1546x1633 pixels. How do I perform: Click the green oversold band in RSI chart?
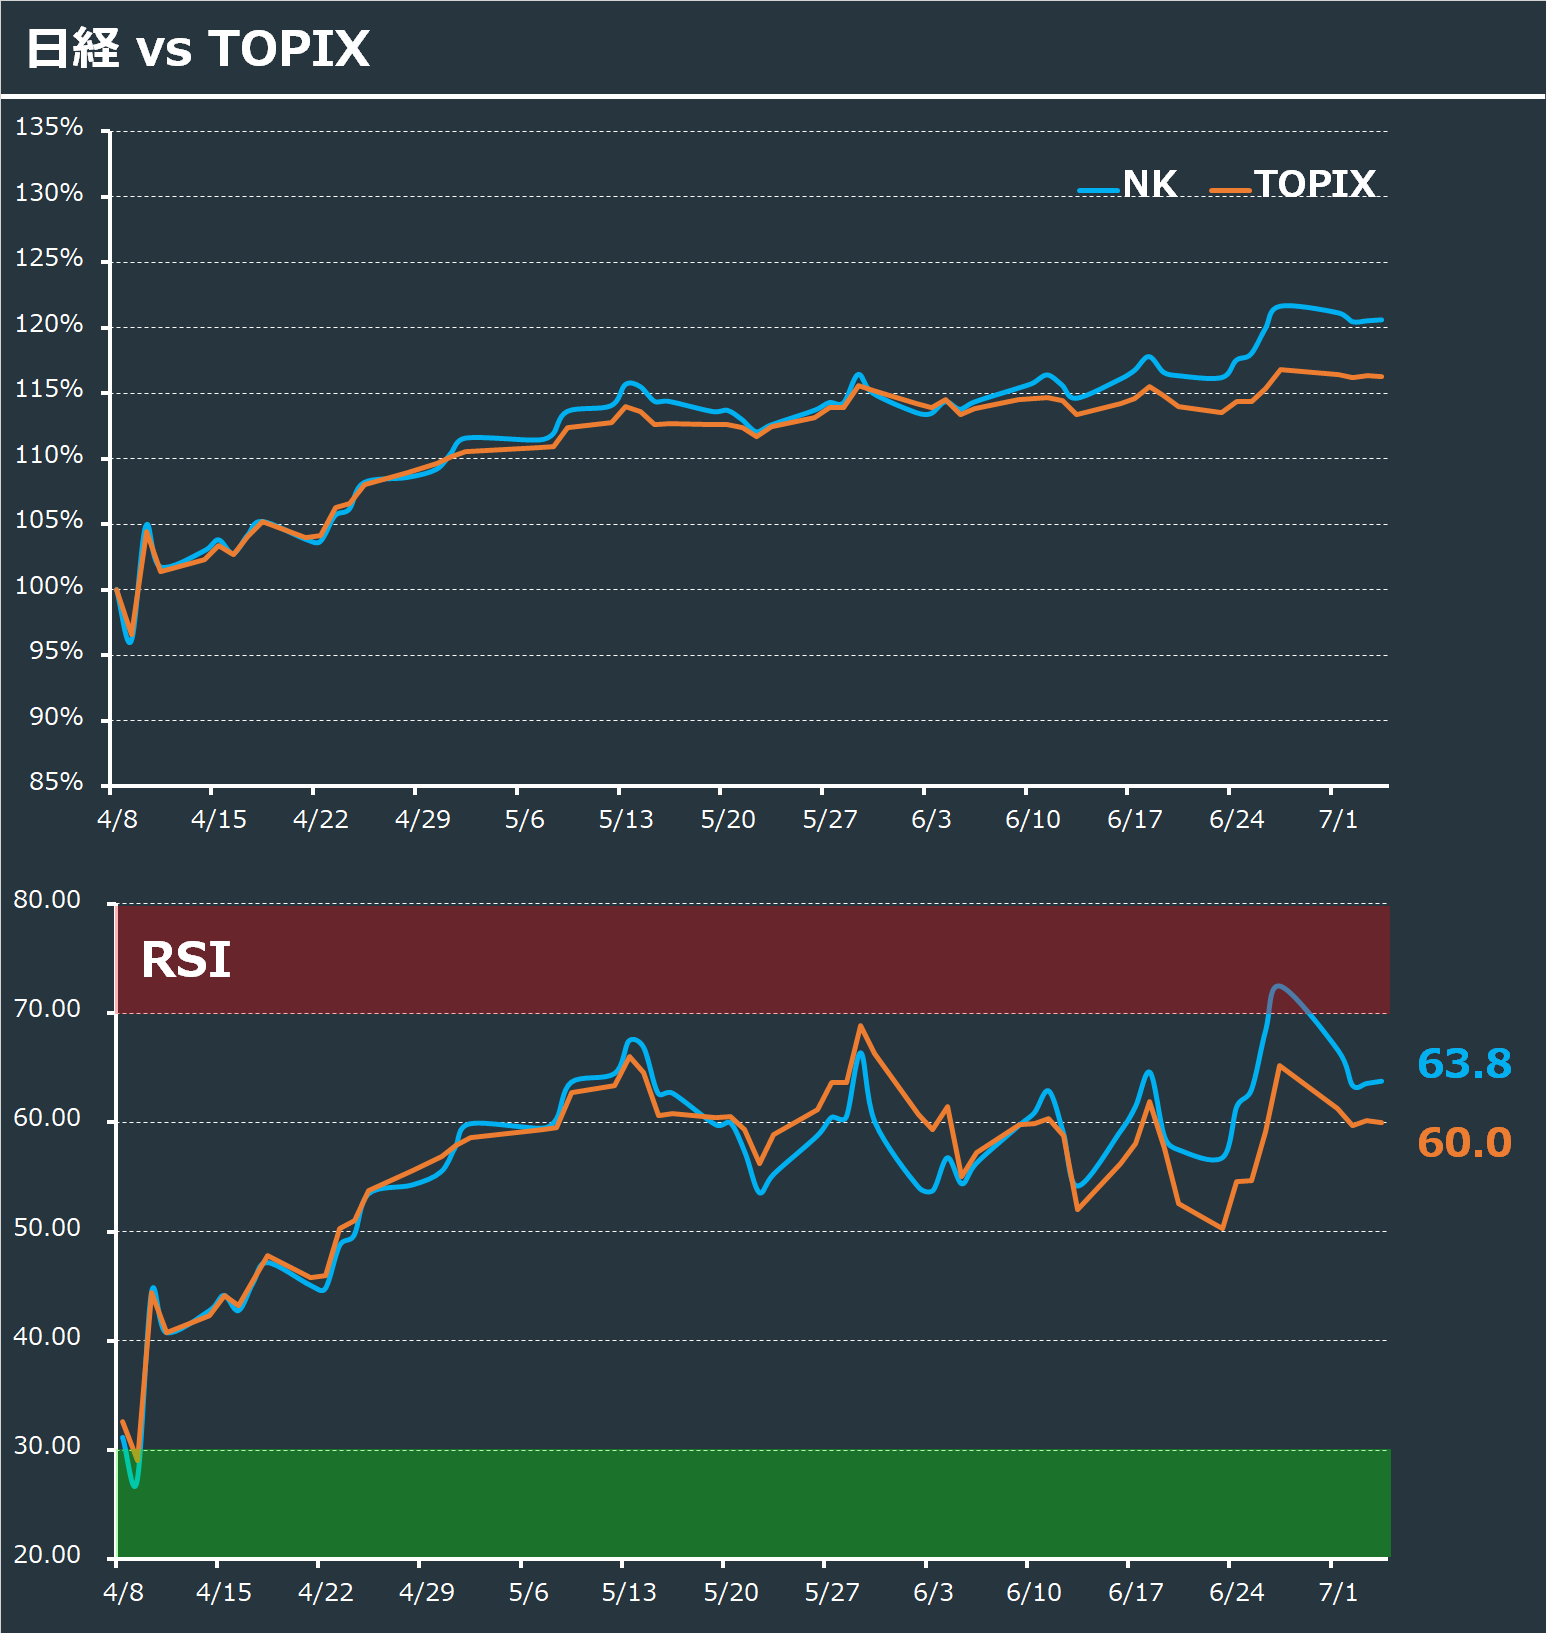coord(753,1503)
